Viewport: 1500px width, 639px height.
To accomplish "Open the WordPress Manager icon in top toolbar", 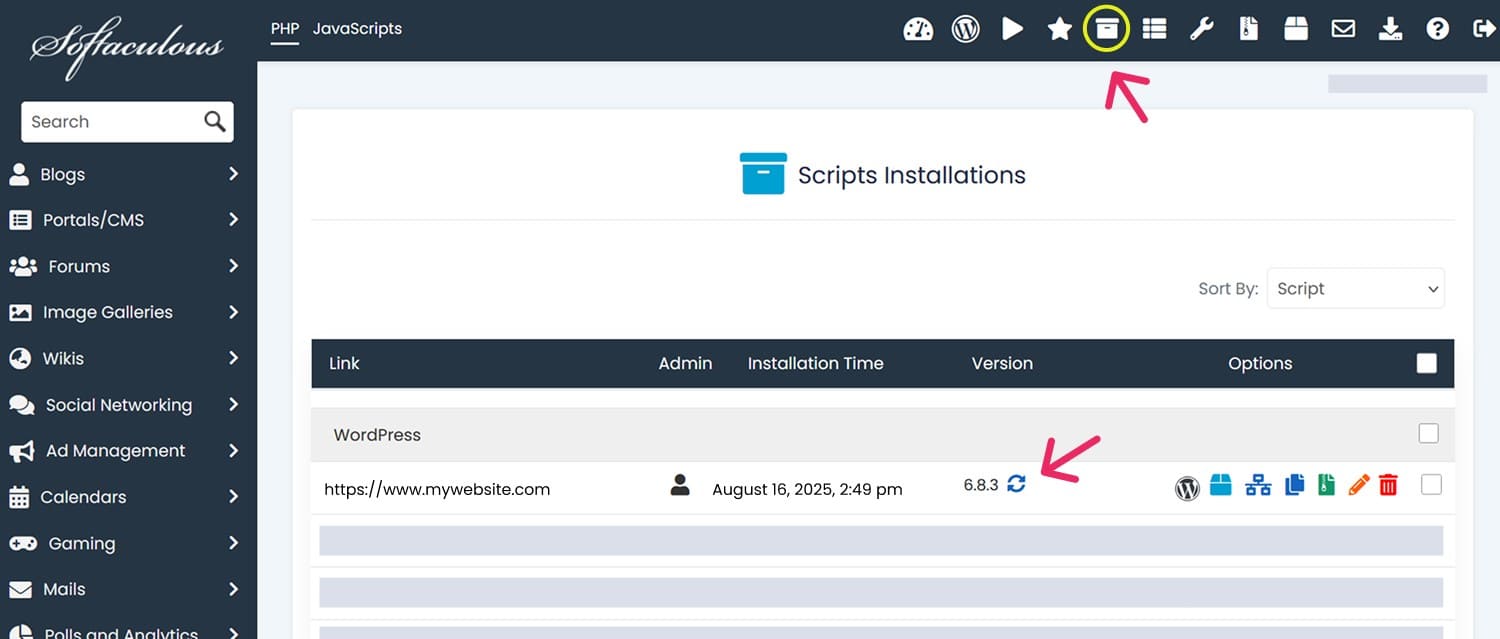I will [x=965, y=28].
